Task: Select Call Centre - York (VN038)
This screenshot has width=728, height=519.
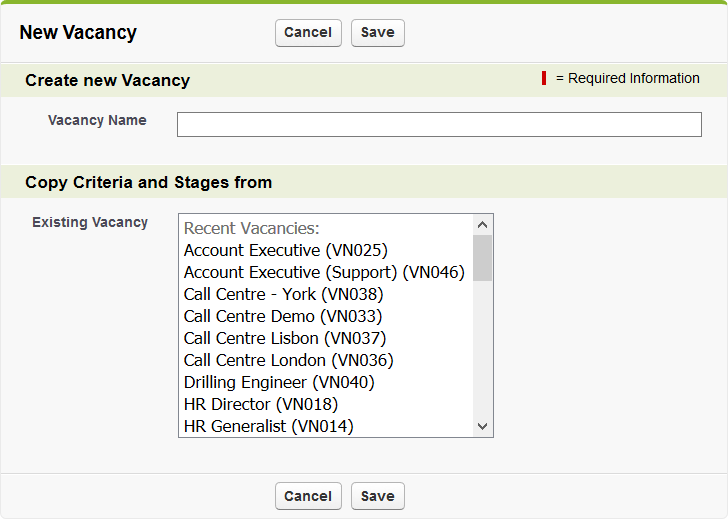Action: (x=283, y=294)
